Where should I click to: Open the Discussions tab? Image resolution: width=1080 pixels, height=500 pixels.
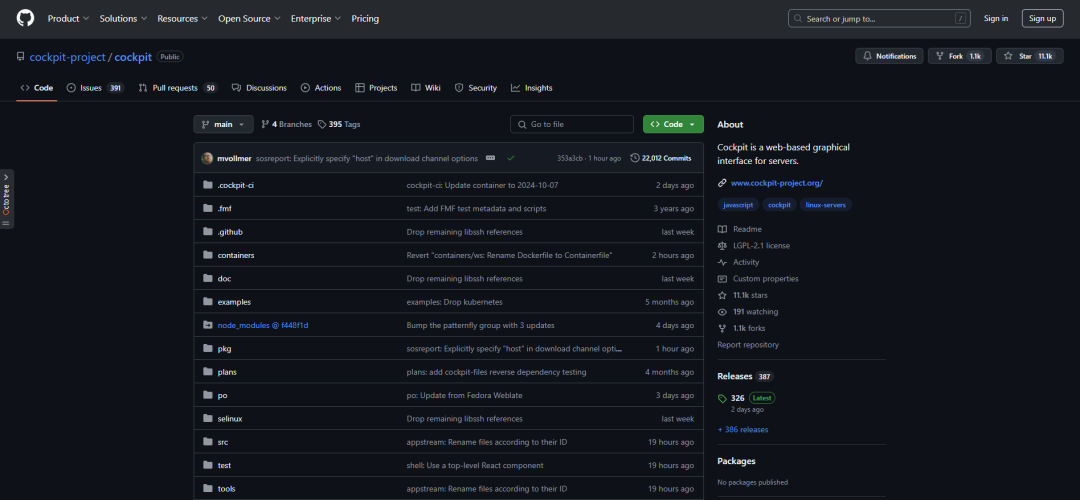259,88
